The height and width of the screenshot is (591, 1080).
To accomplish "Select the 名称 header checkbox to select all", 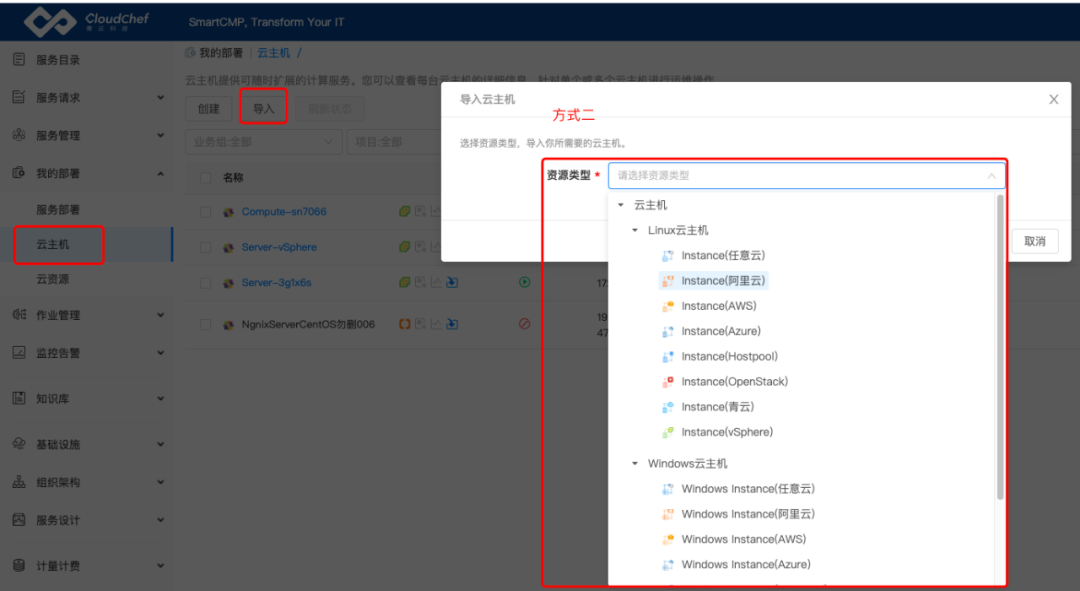I will (x=205, y=177).
